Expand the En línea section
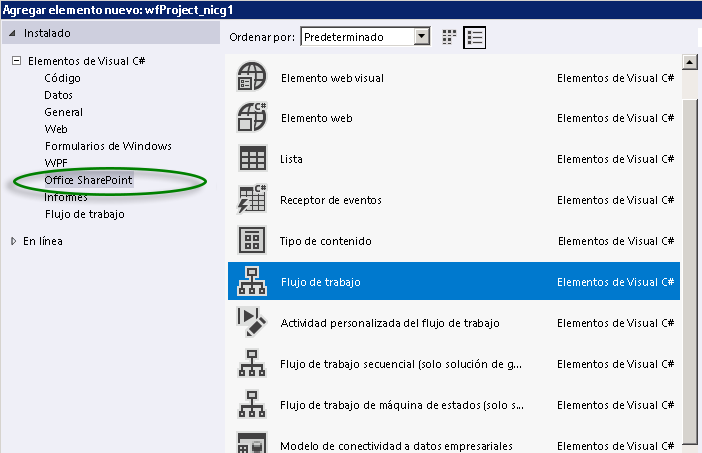Screen dimensions: 702x453 14,241
